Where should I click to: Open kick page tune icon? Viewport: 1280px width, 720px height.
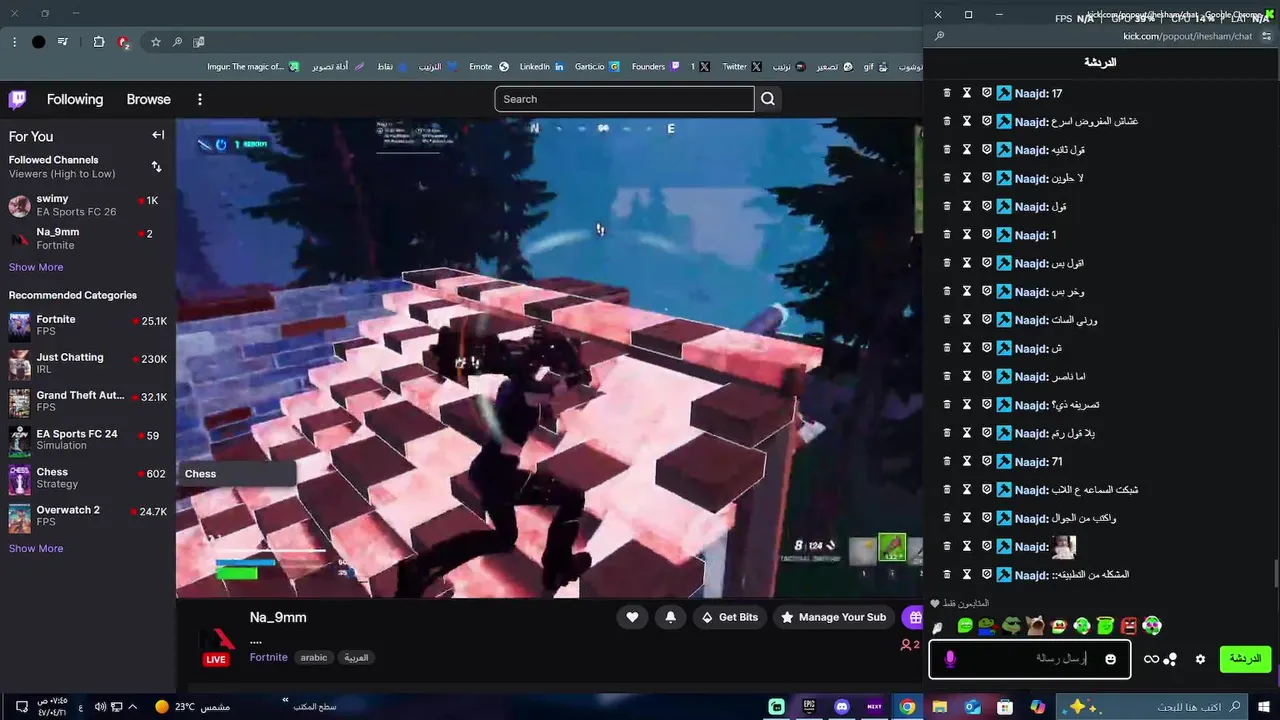click(1266, 36)
